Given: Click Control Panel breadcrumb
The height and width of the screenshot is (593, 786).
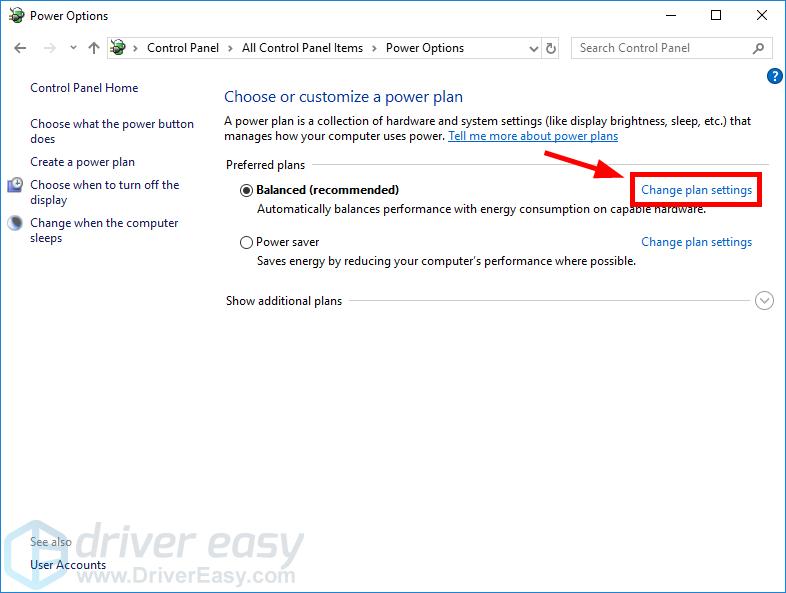Looking at the screenshot, I should tap(182, 48).
